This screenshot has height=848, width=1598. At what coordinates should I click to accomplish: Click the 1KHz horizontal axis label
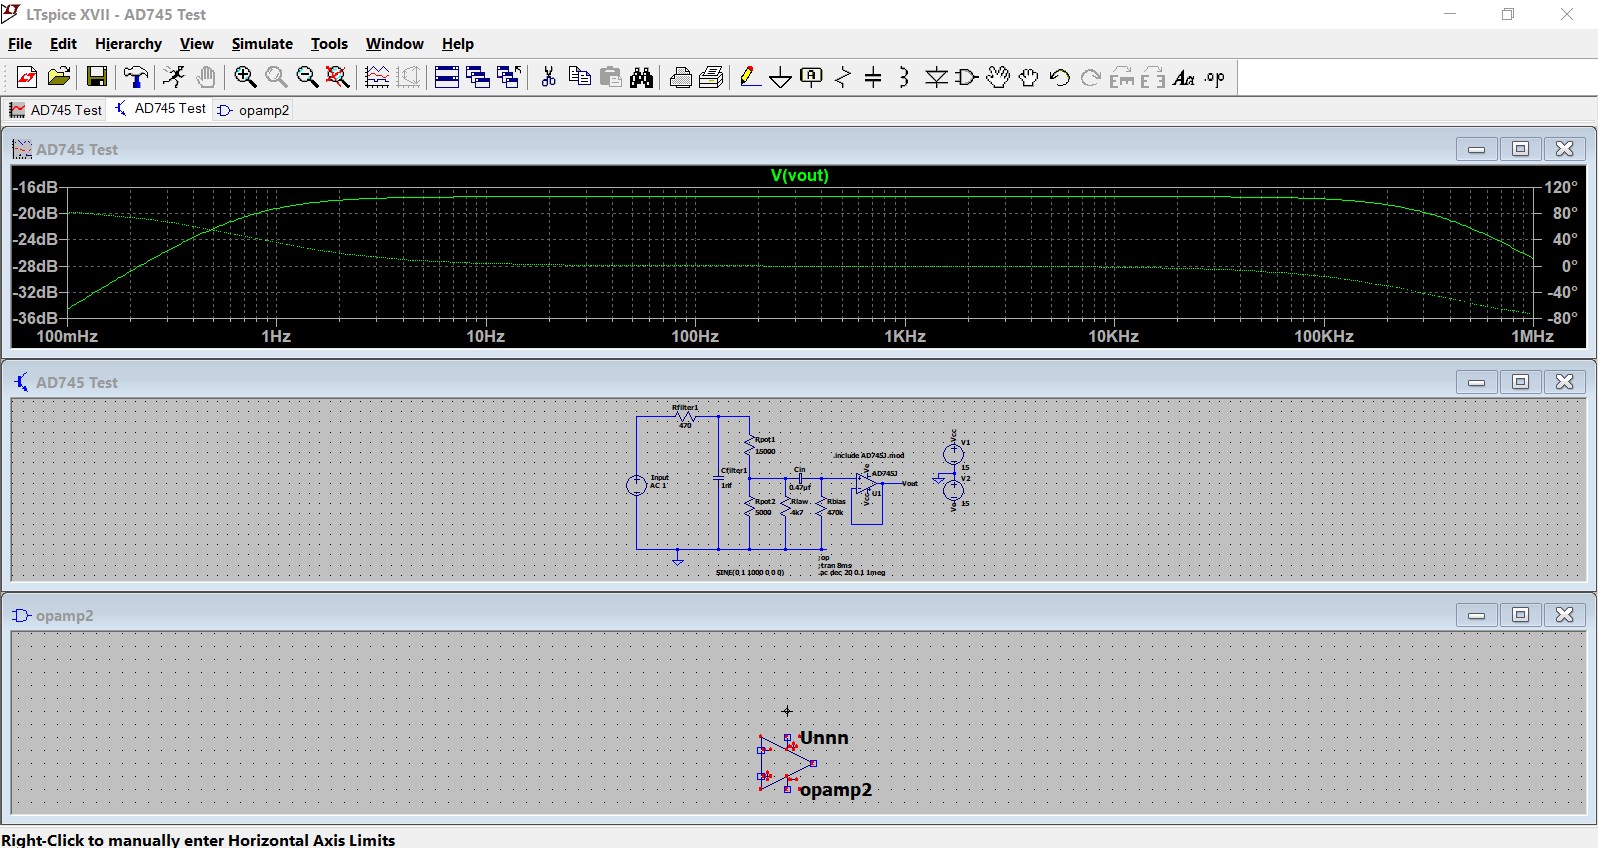(905, 336)
